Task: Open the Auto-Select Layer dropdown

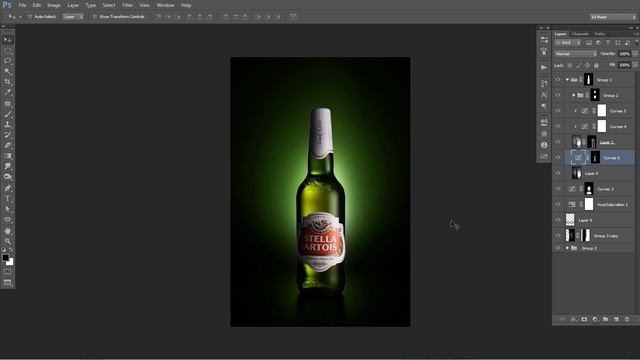Action: (73, 17)
